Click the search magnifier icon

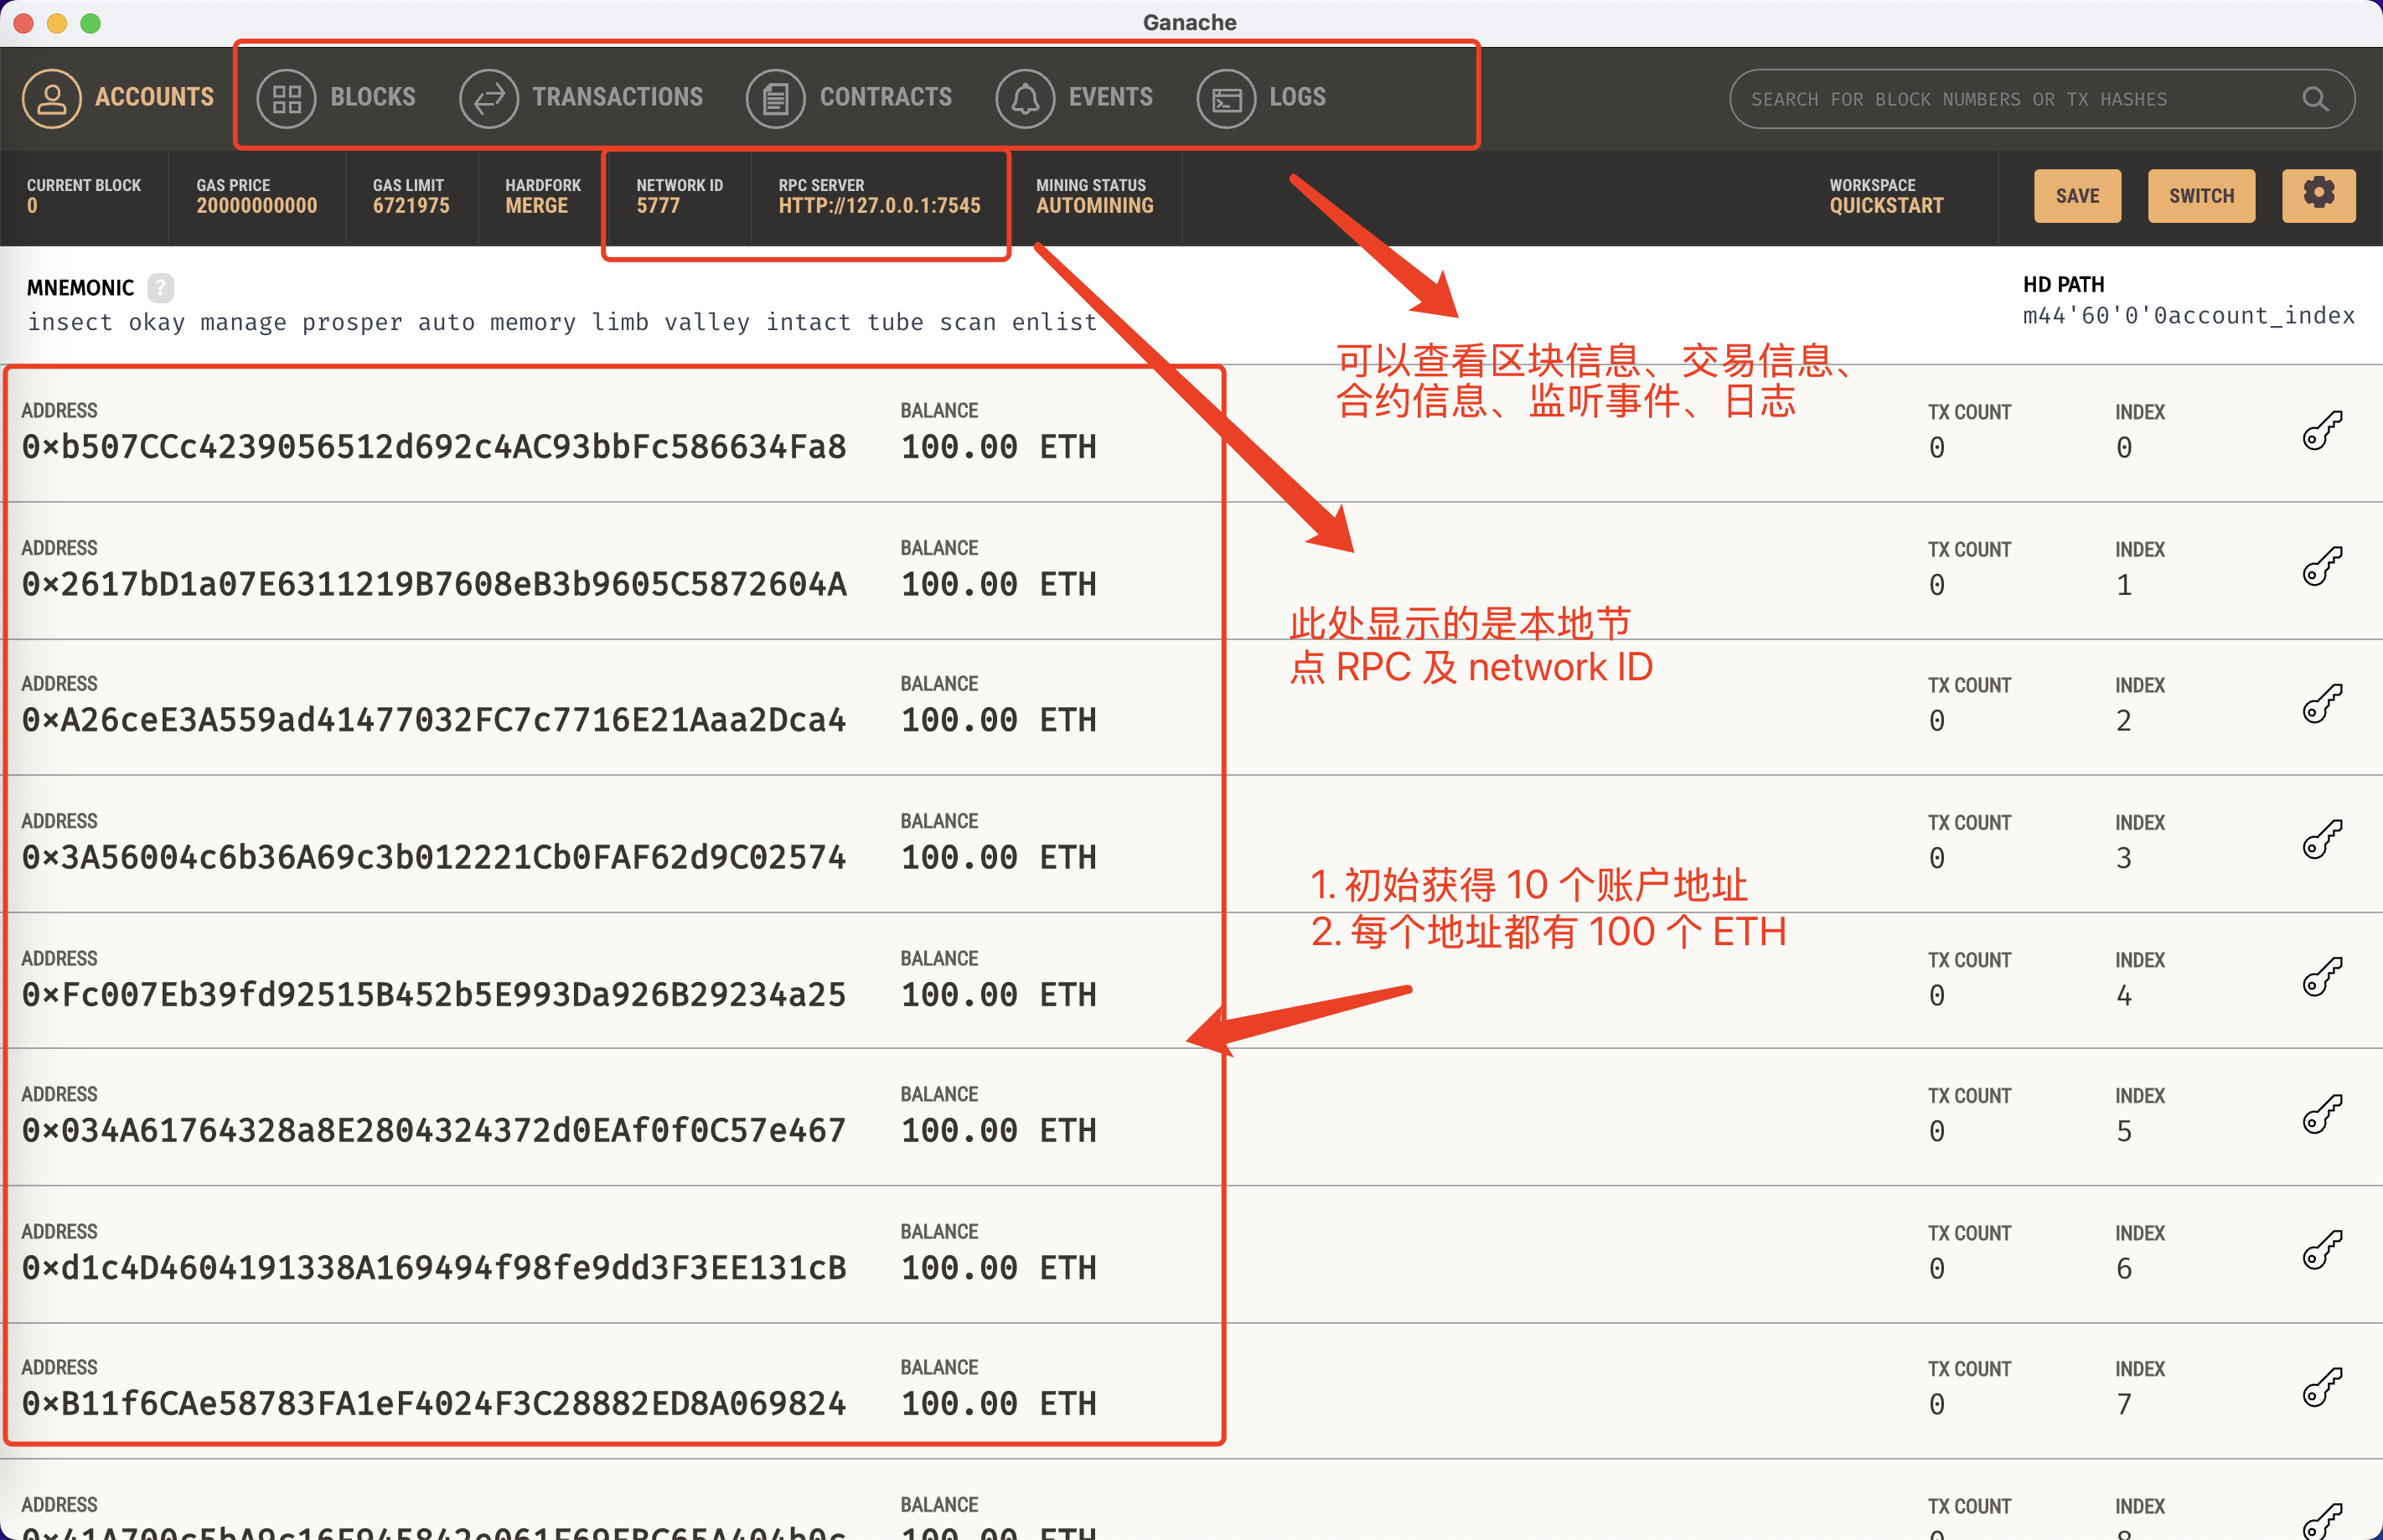(x=2315, y=99)
